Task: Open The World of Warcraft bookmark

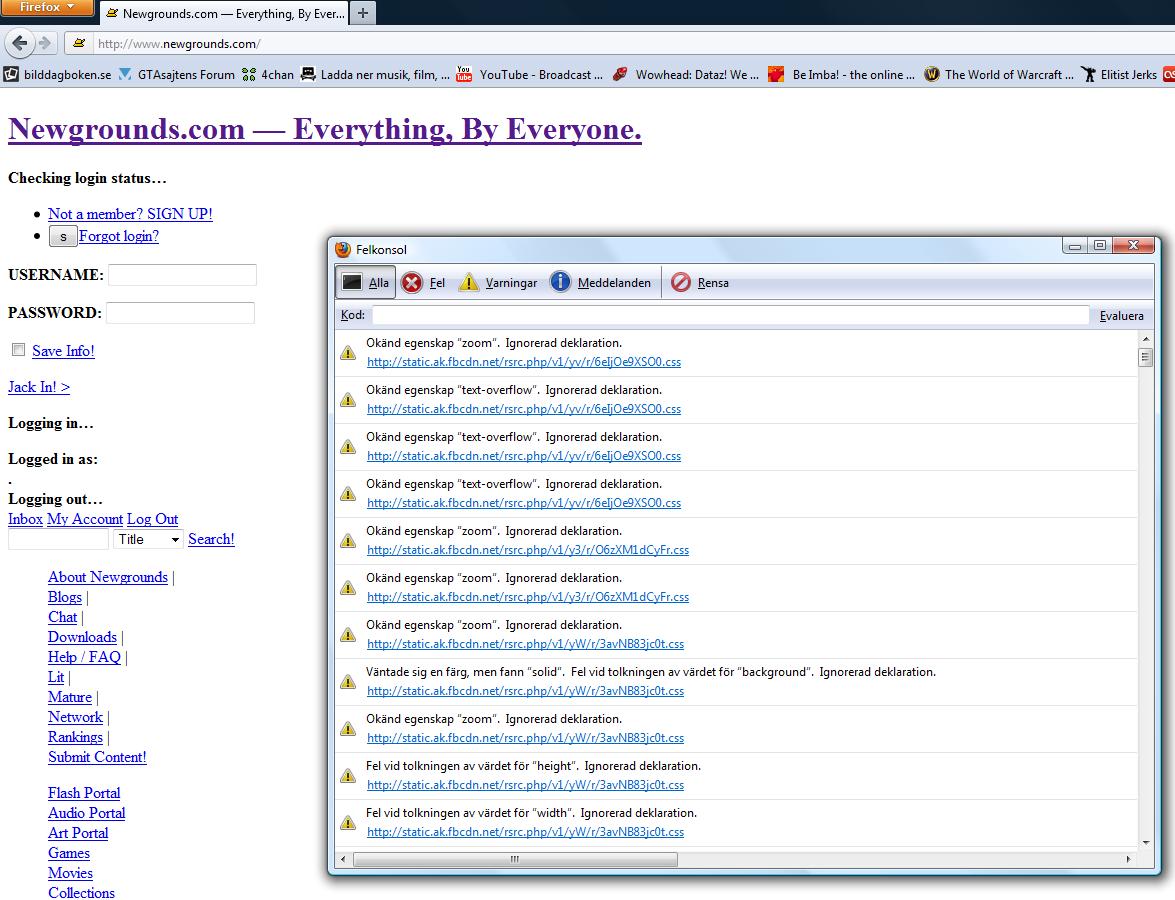Action: pos(999,74)
